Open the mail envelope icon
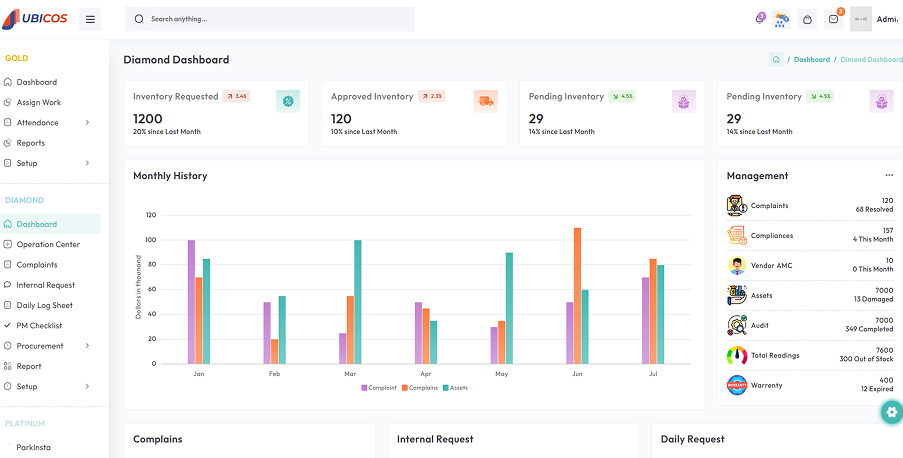Screen dimensions: 903x458 click(834, 19)
